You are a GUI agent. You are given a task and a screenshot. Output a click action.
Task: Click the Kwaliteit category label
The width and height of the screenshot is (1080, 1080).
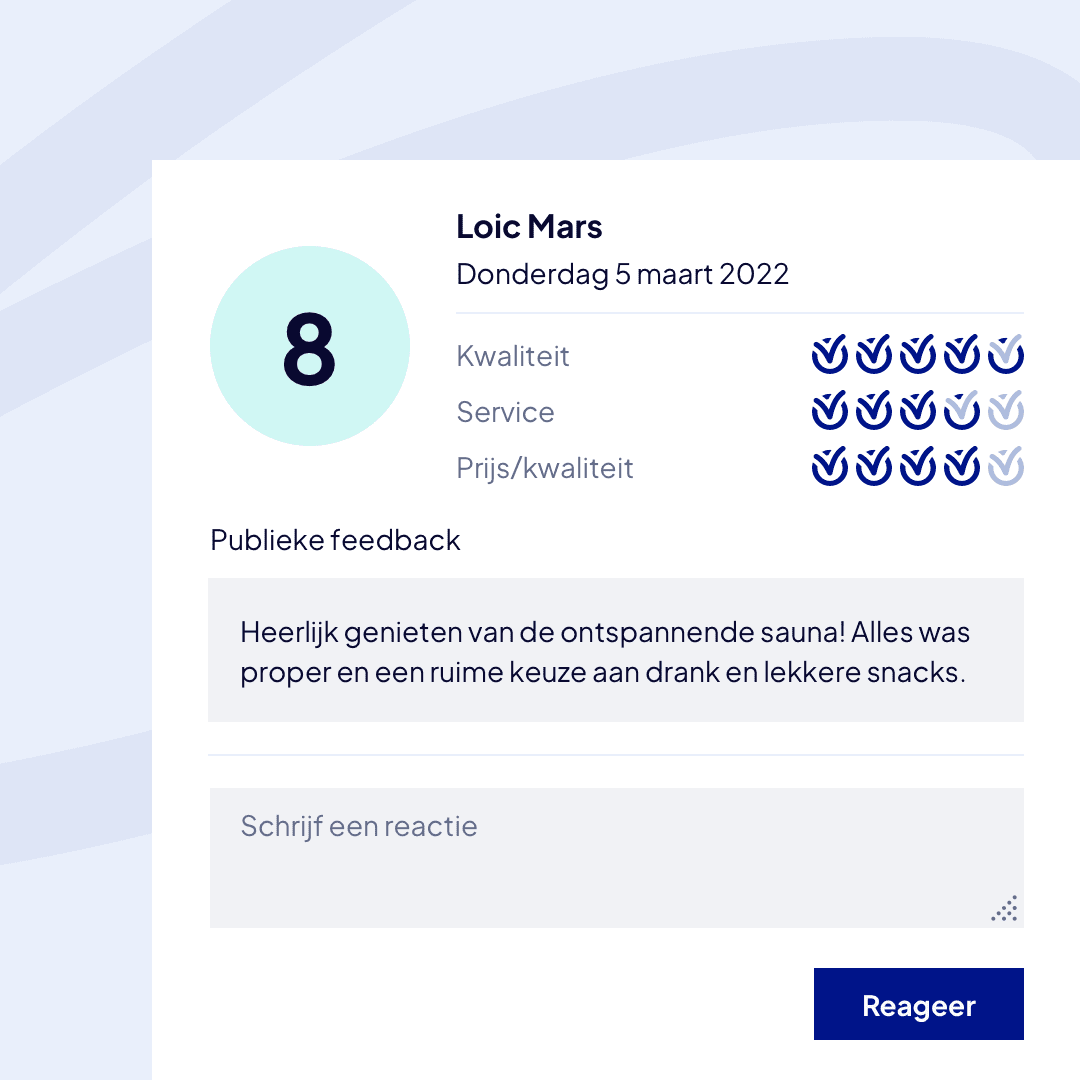(x=513, y=356)
